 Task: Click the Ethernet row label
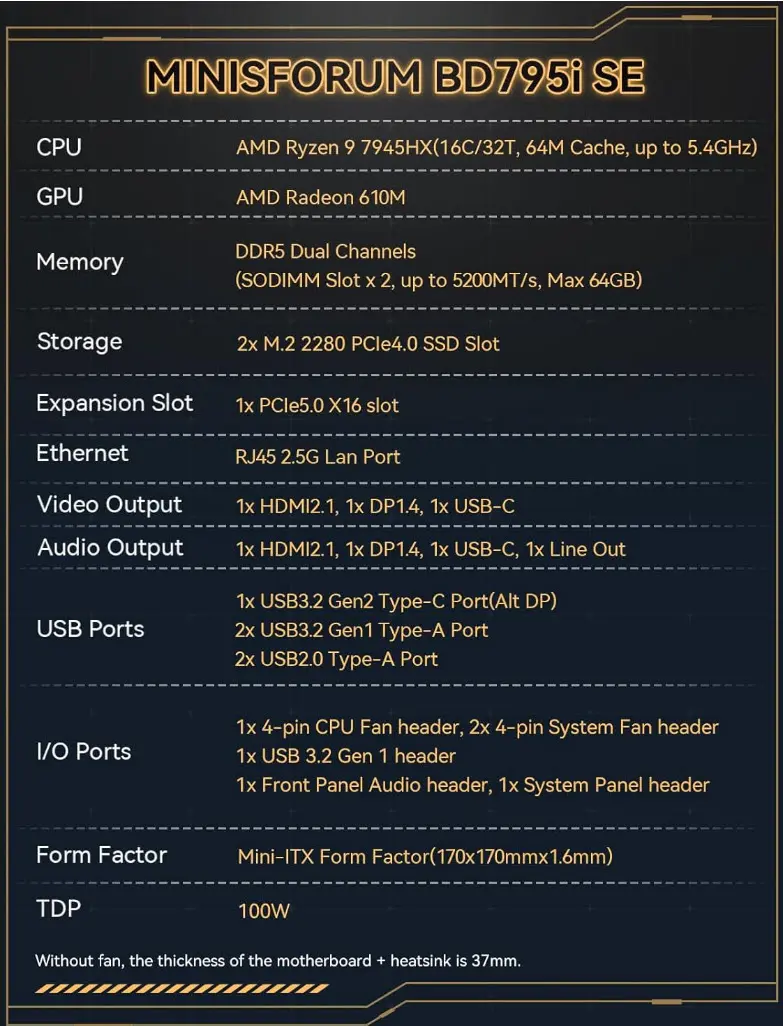[x=82, y=454]
